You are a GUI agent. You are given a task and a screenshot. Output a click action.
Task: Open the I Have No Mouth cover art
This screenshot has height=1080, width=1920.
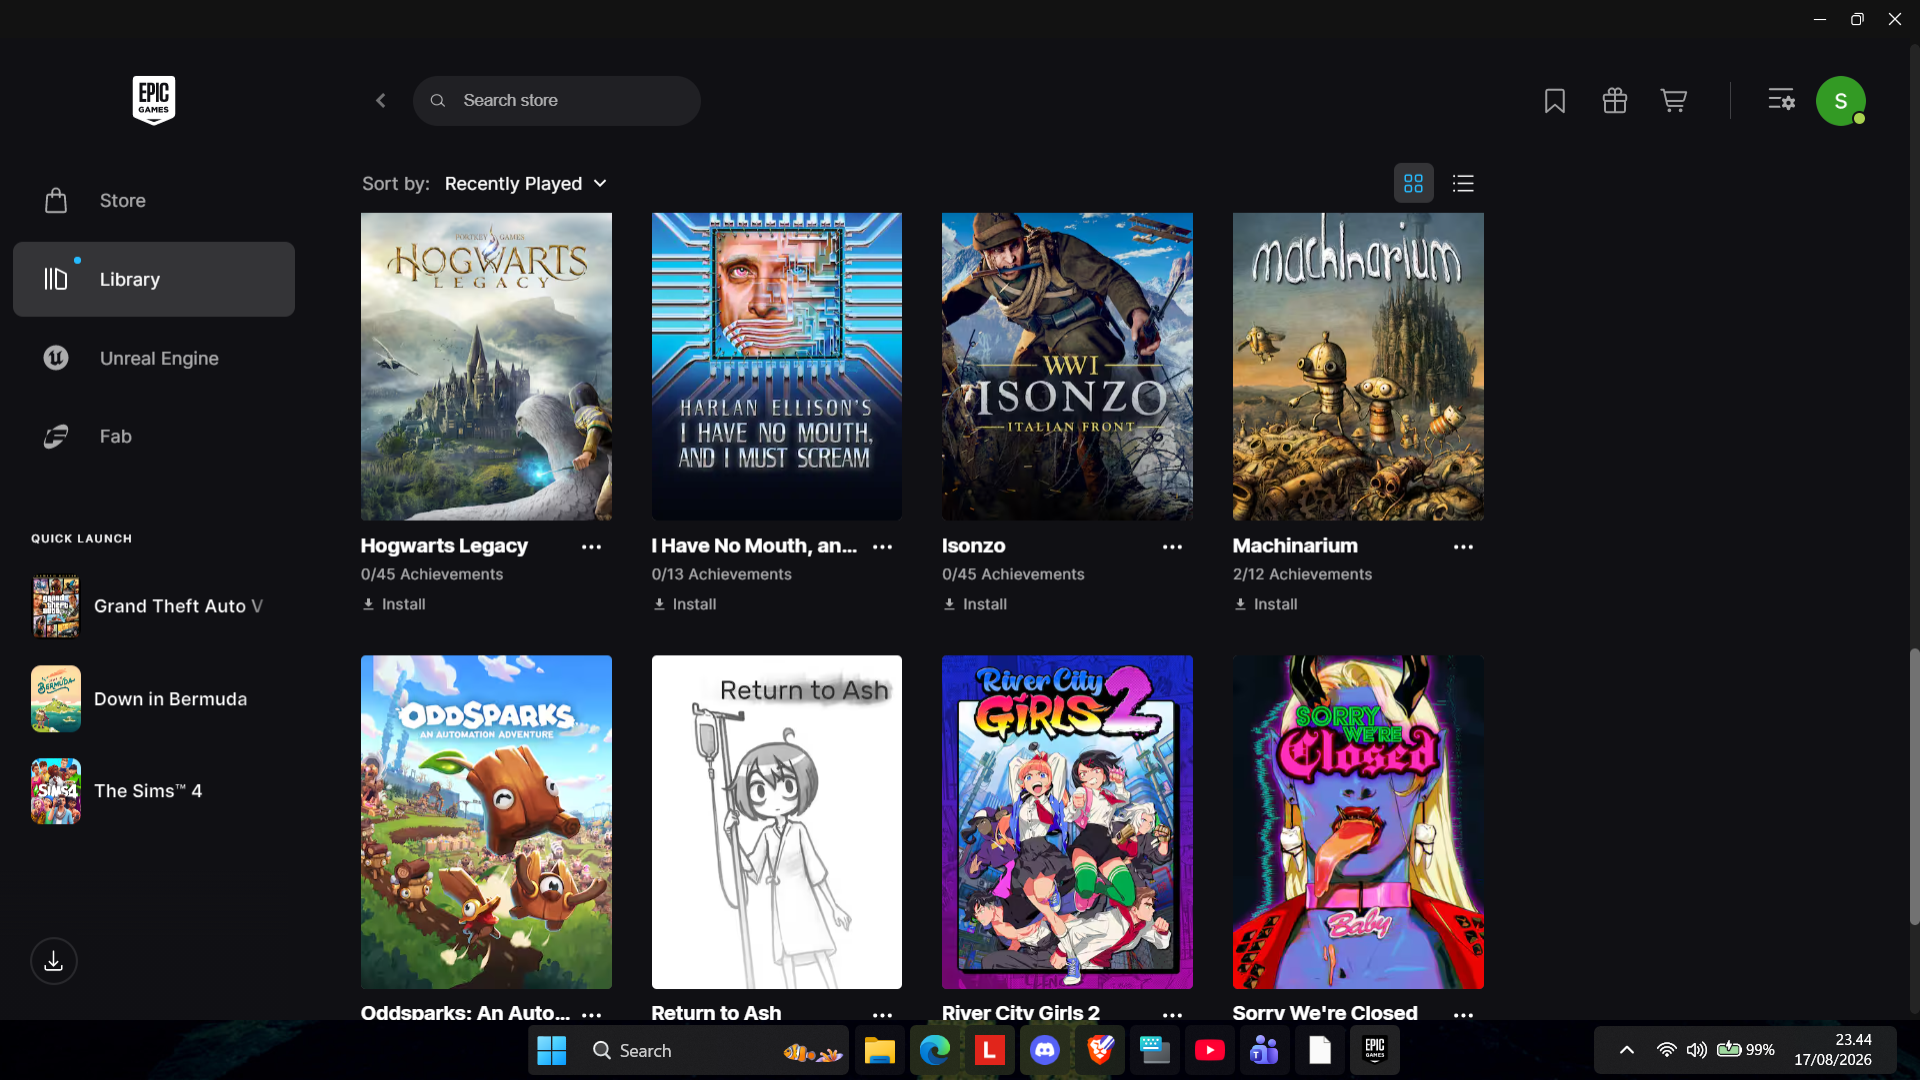click(777, 366)
